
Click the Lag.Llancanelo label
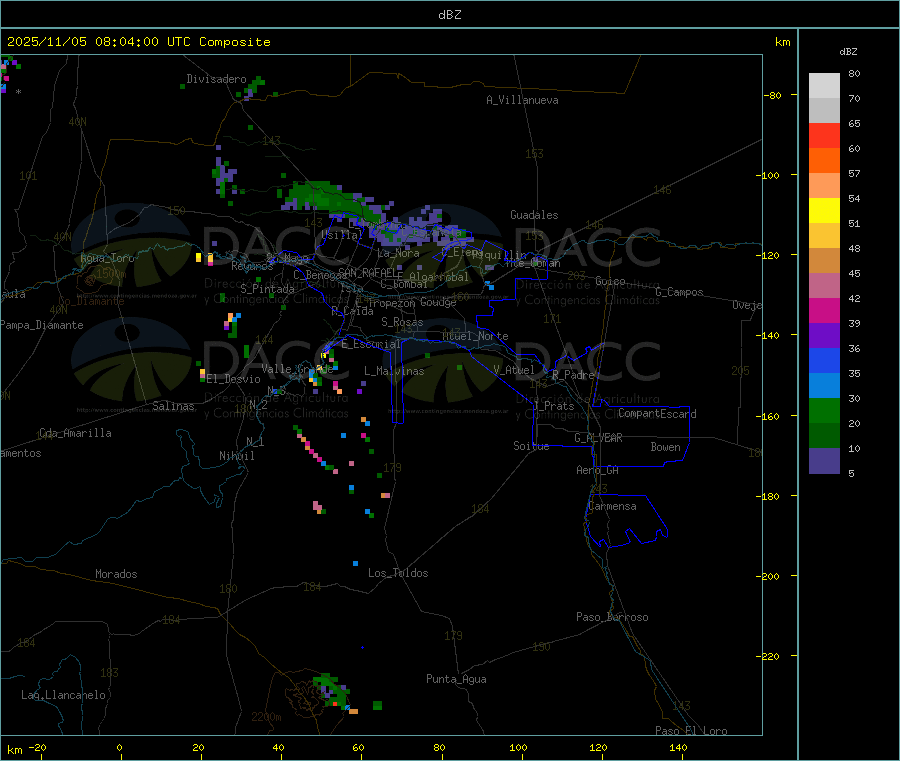[63, 695]
